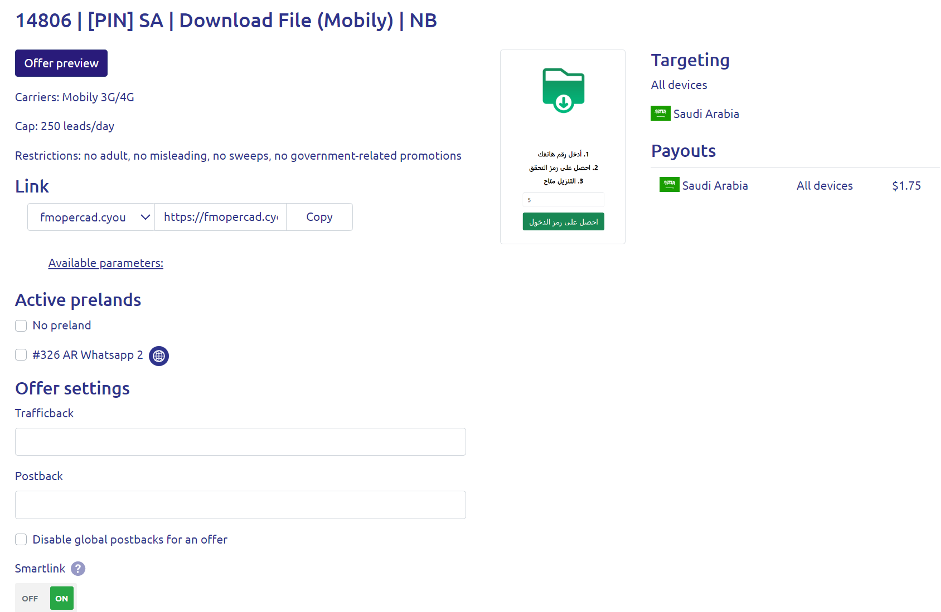Enable the No preland checkbox
The width and height of the screenshot is (941, 612).
(x=21, y=326)
